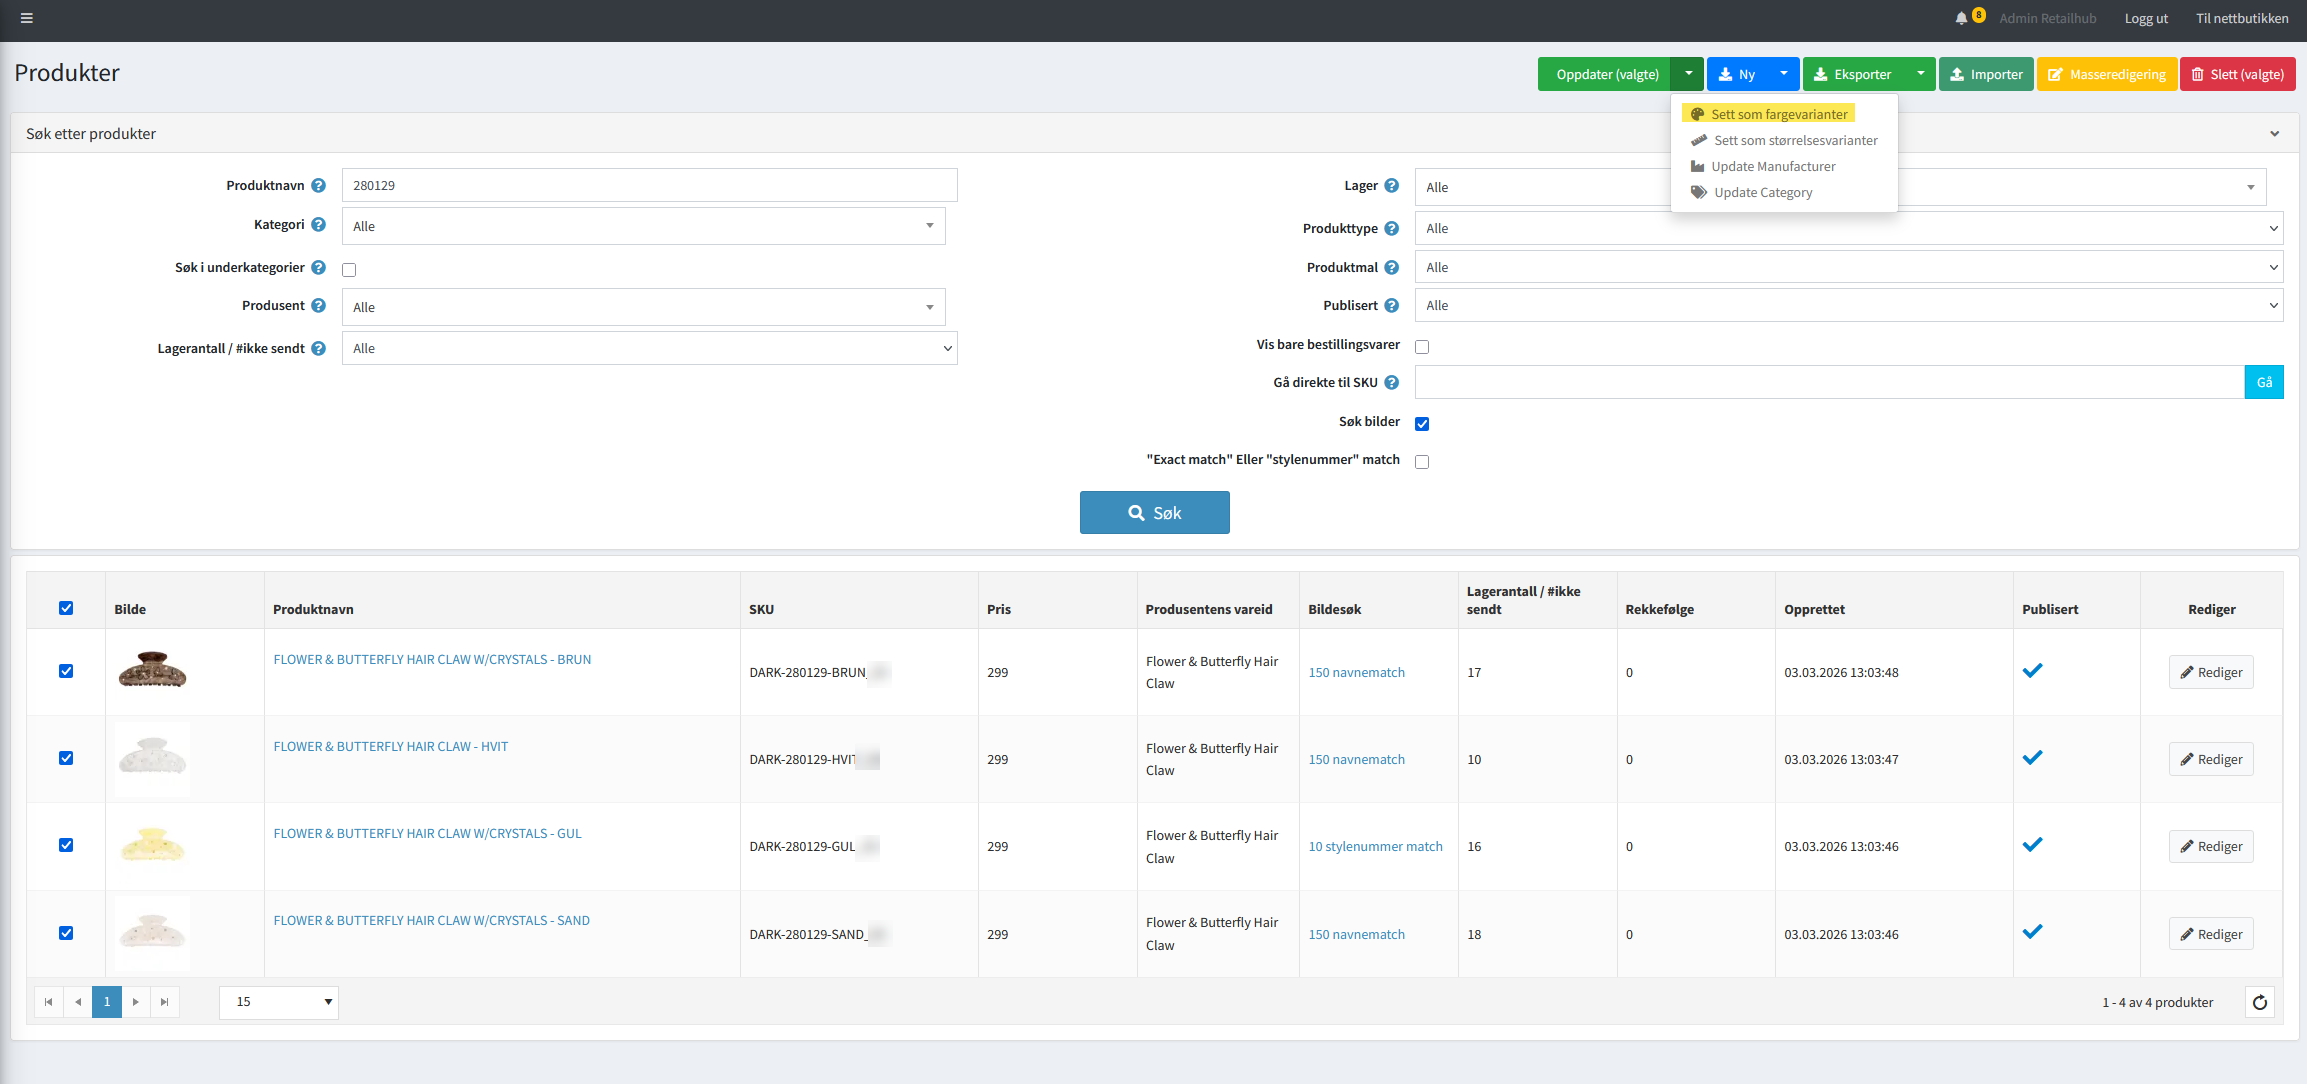Screen dimensions: 2307x1084
Task: Go to the first page arrow
Action: point(48,1002)
